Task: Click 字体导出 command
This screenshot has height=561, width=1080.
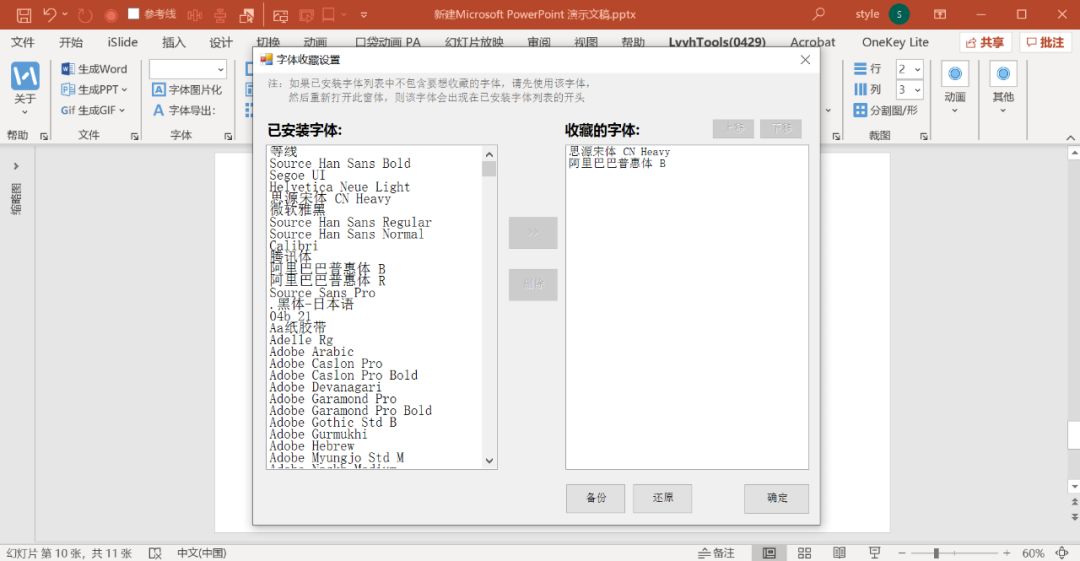Action: coord(184,110)
